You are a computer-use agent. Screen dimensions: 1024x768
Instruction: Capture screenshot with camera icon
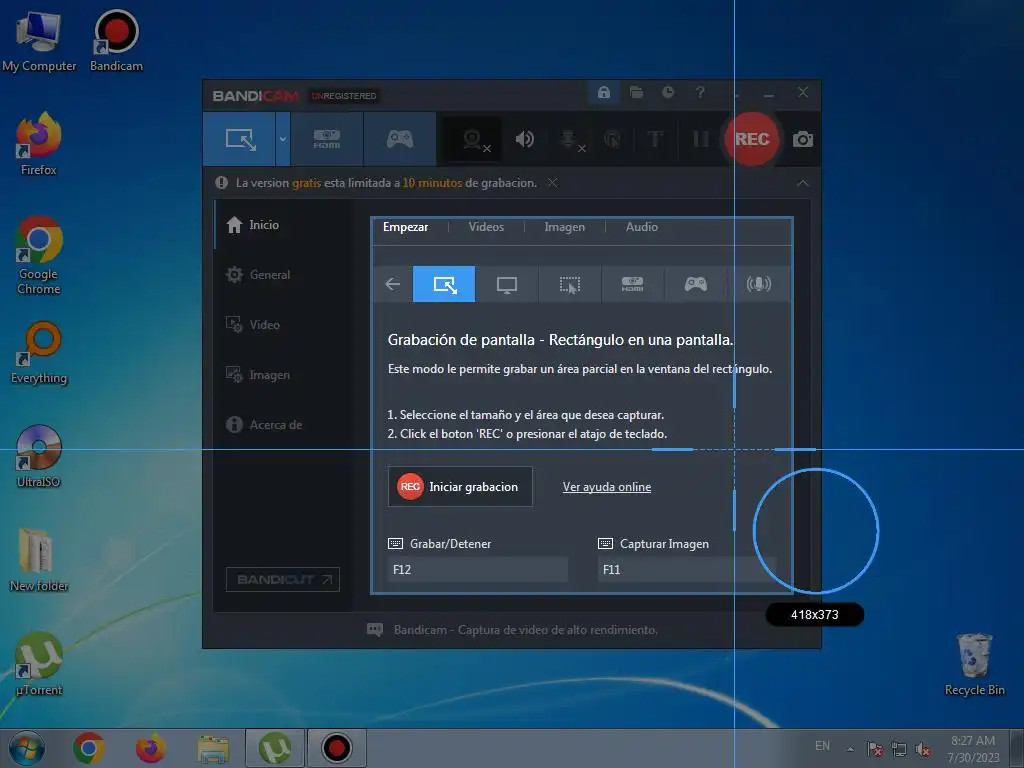(x=803, y=139)
